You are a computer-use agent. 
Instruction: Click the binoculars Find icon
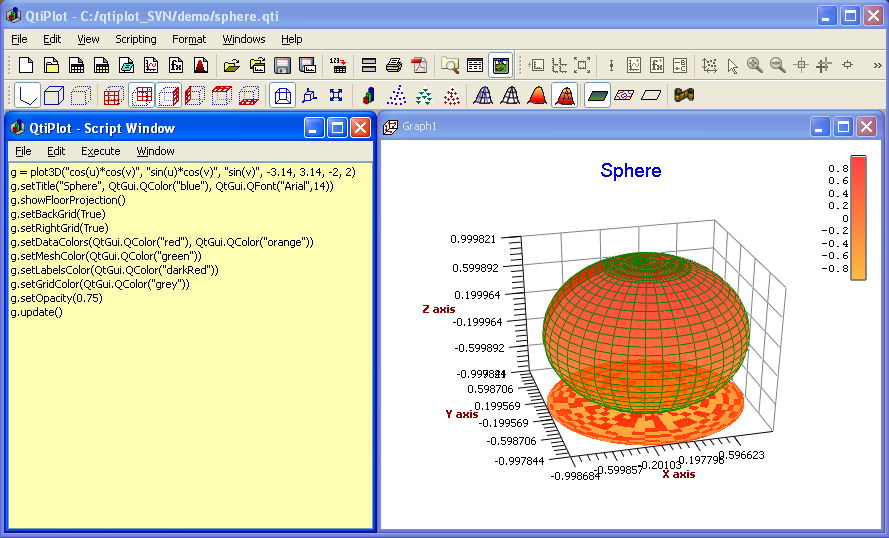684,96
